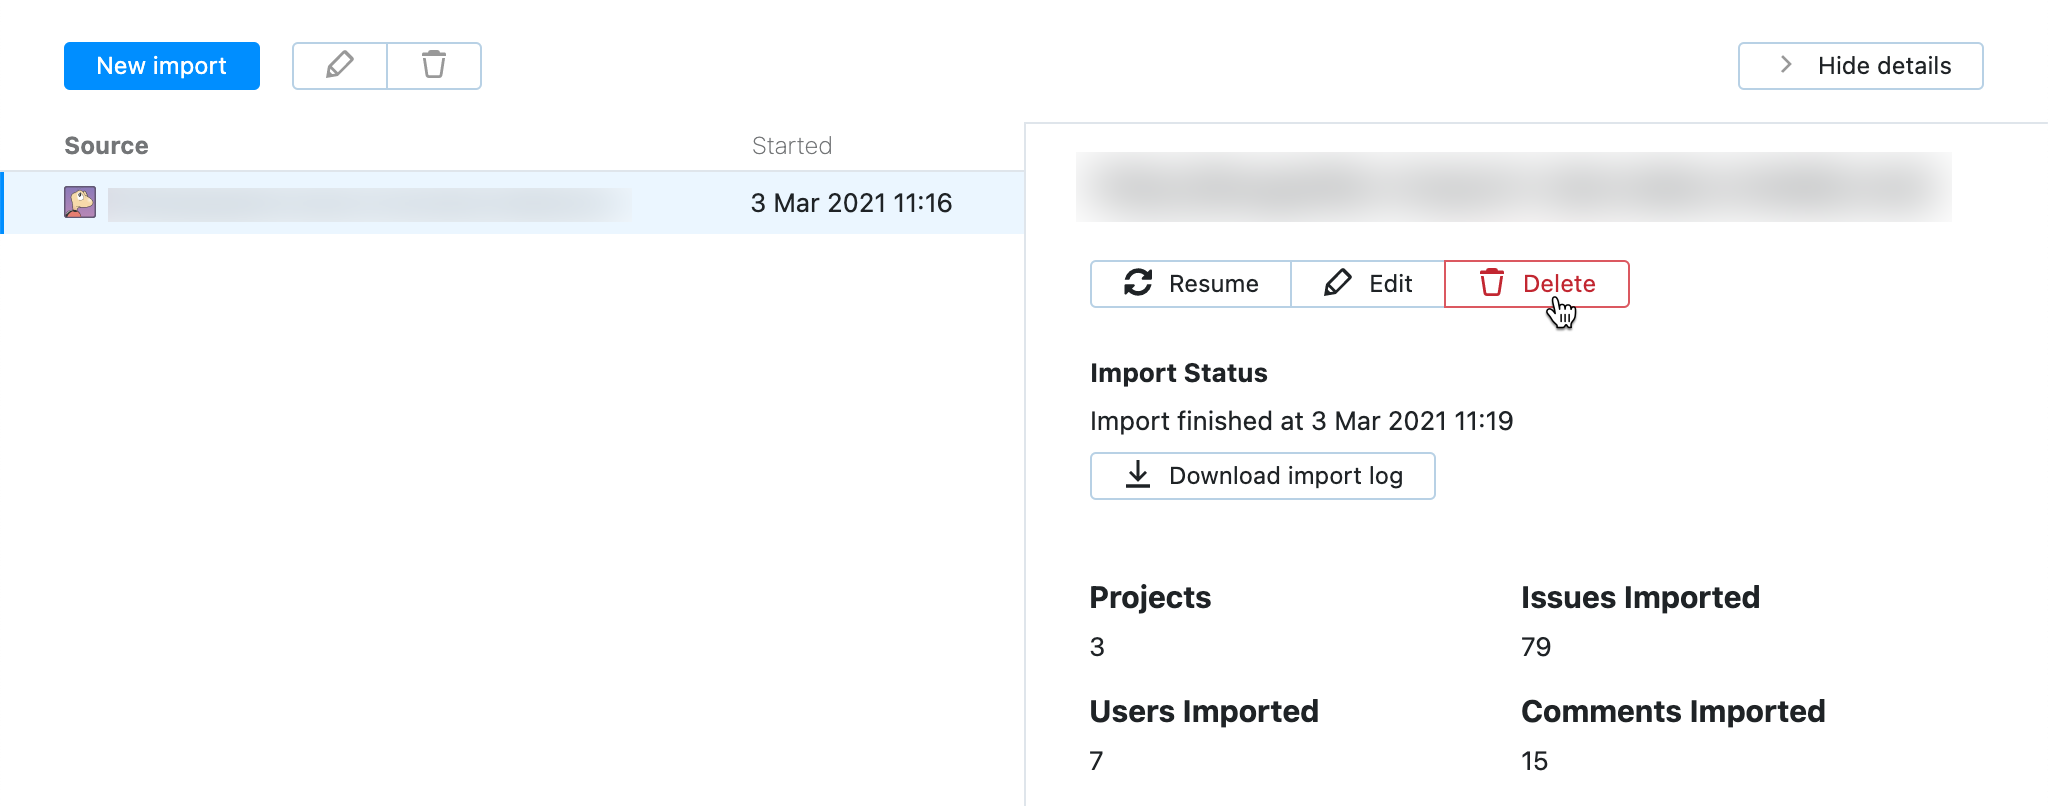Click the blurred source name in the import row
The height and width of the screenshot is (806, 2048).
click(x=369, y=204)
